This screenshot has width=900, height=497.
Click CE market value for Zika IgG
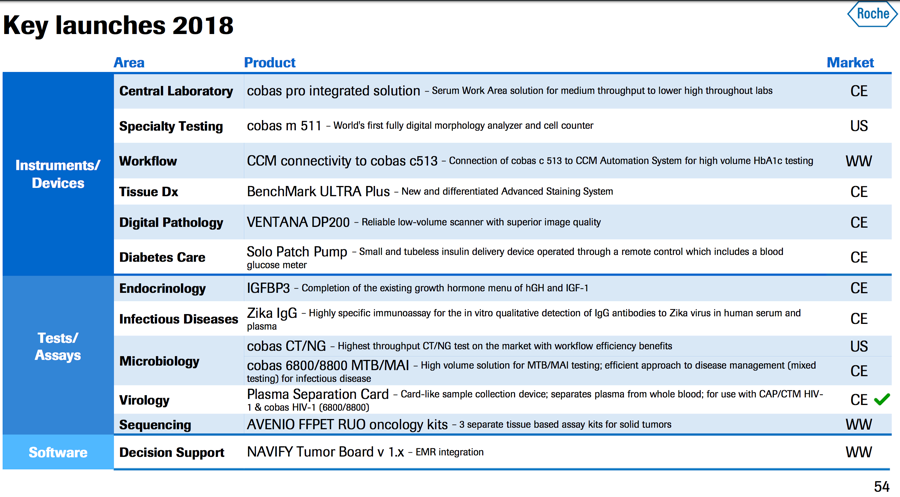tap(859, 319)
